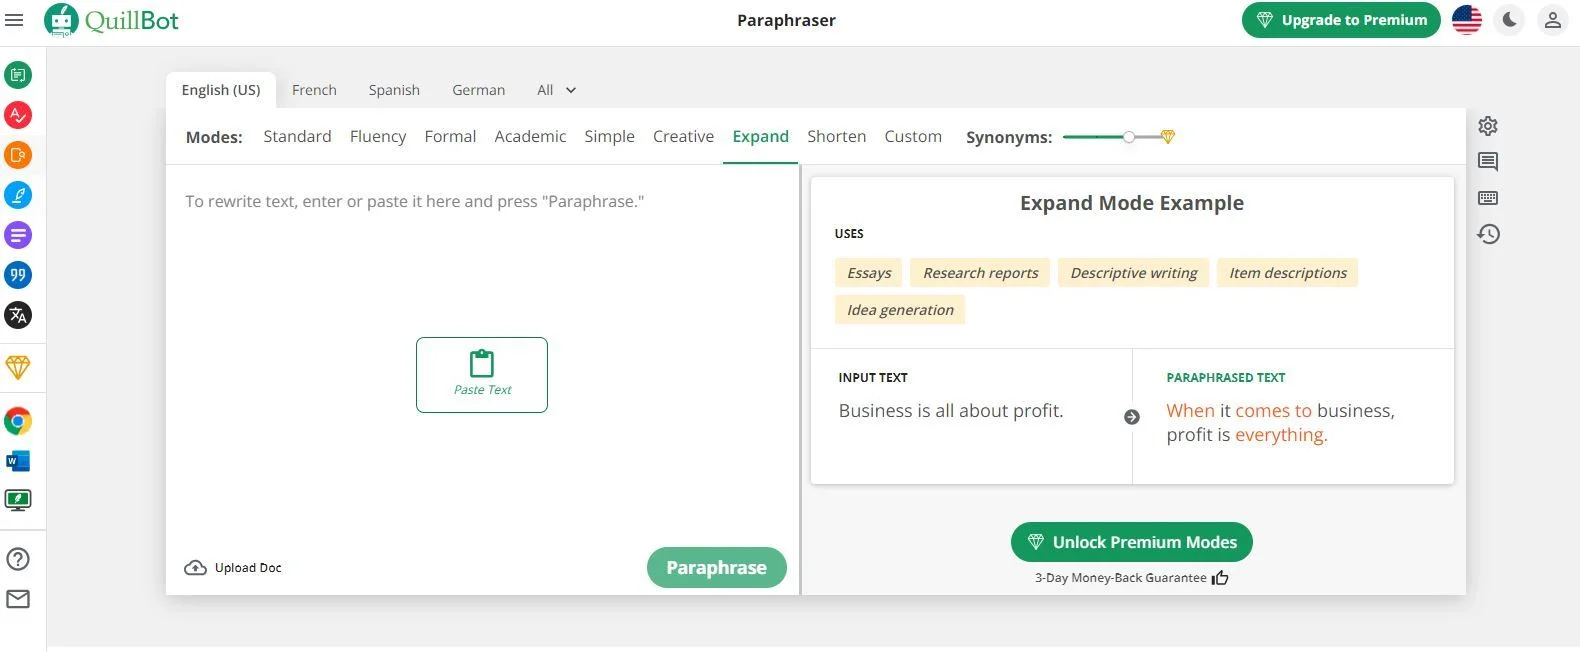Click the Premium diamond sidebar icon
This screenshot has width=1580, height=652.
[18, 367]
